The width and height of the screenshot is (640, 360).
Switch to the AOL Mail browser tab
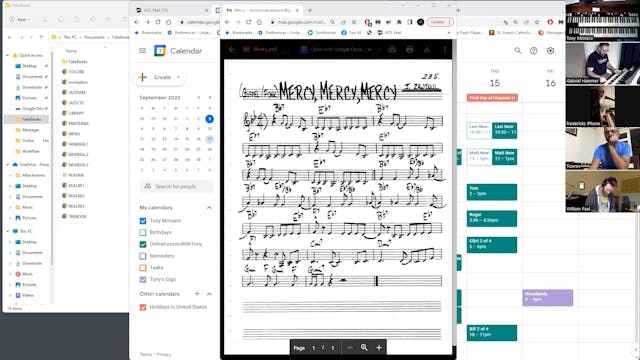(171, 10)
